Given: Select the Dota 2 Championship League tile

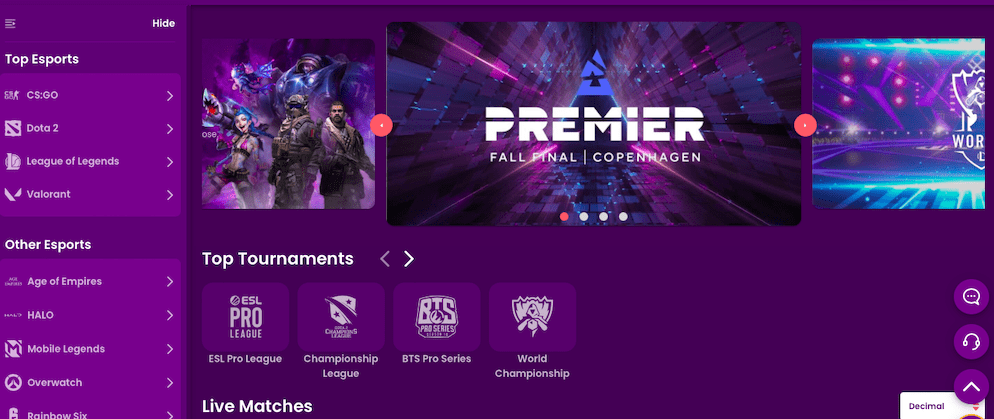Looking at the screenshot, I should pyautogui.click(x=341, y=317).
